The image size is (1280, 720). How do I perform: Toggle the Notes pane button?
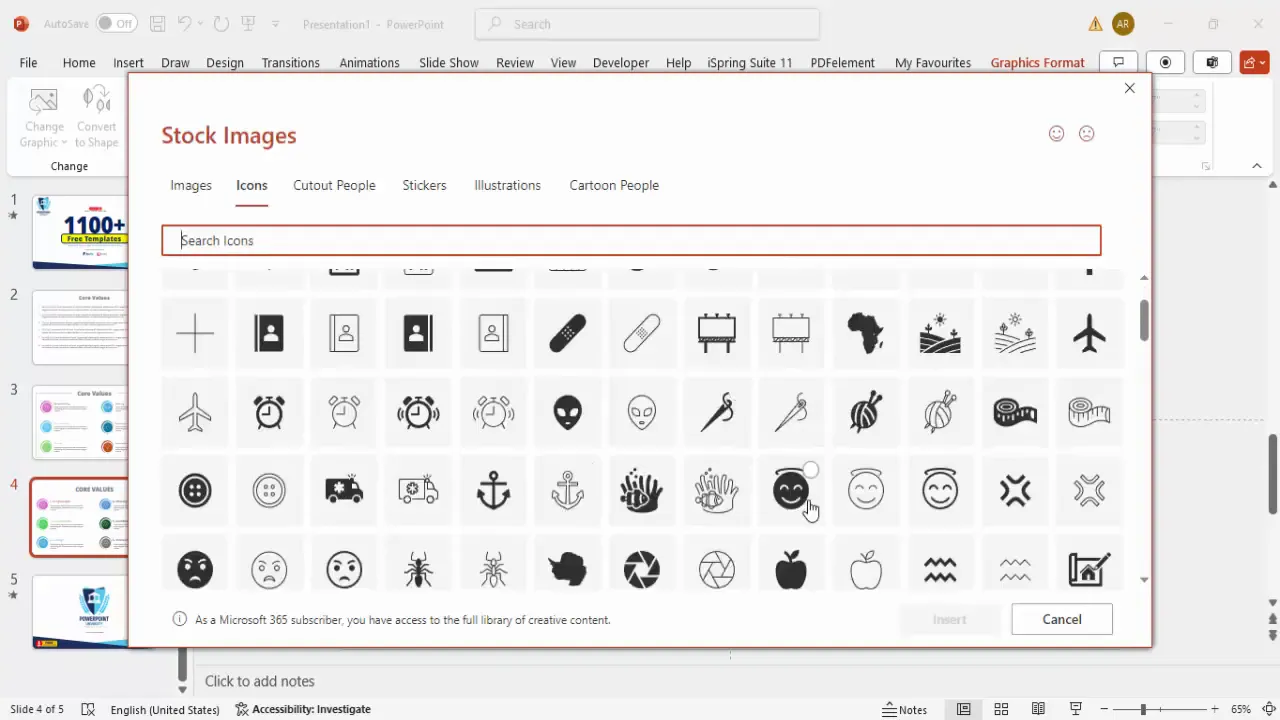click(905, 709)
